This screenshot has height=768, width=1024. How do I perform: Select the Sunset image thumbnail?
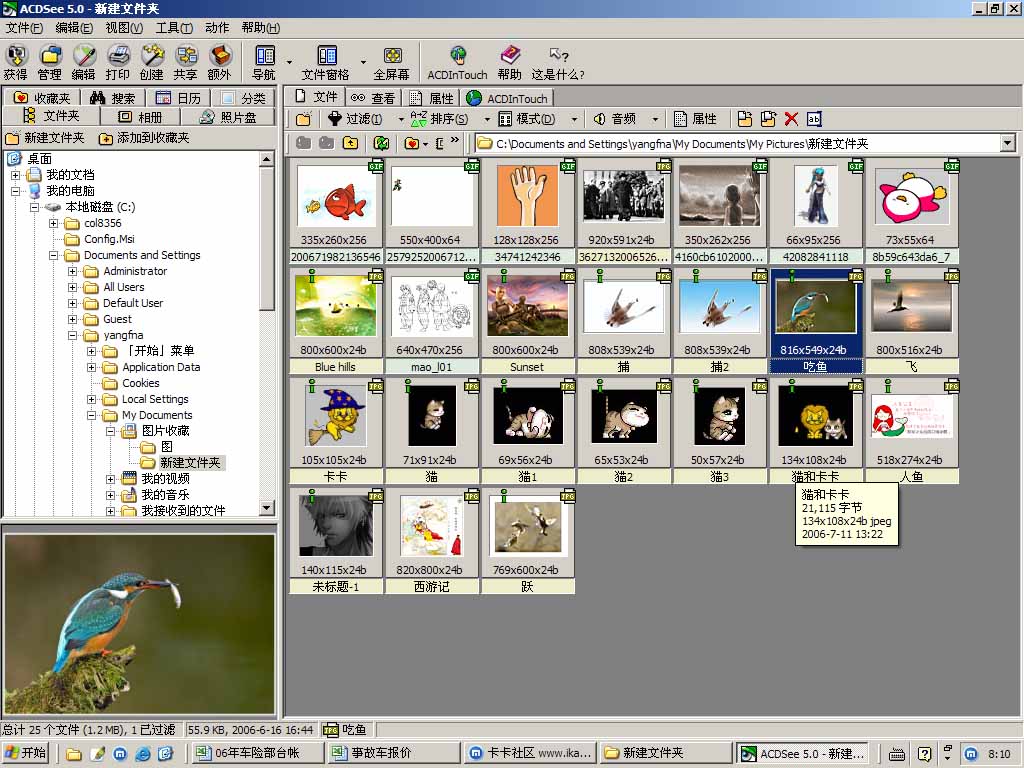527,306
